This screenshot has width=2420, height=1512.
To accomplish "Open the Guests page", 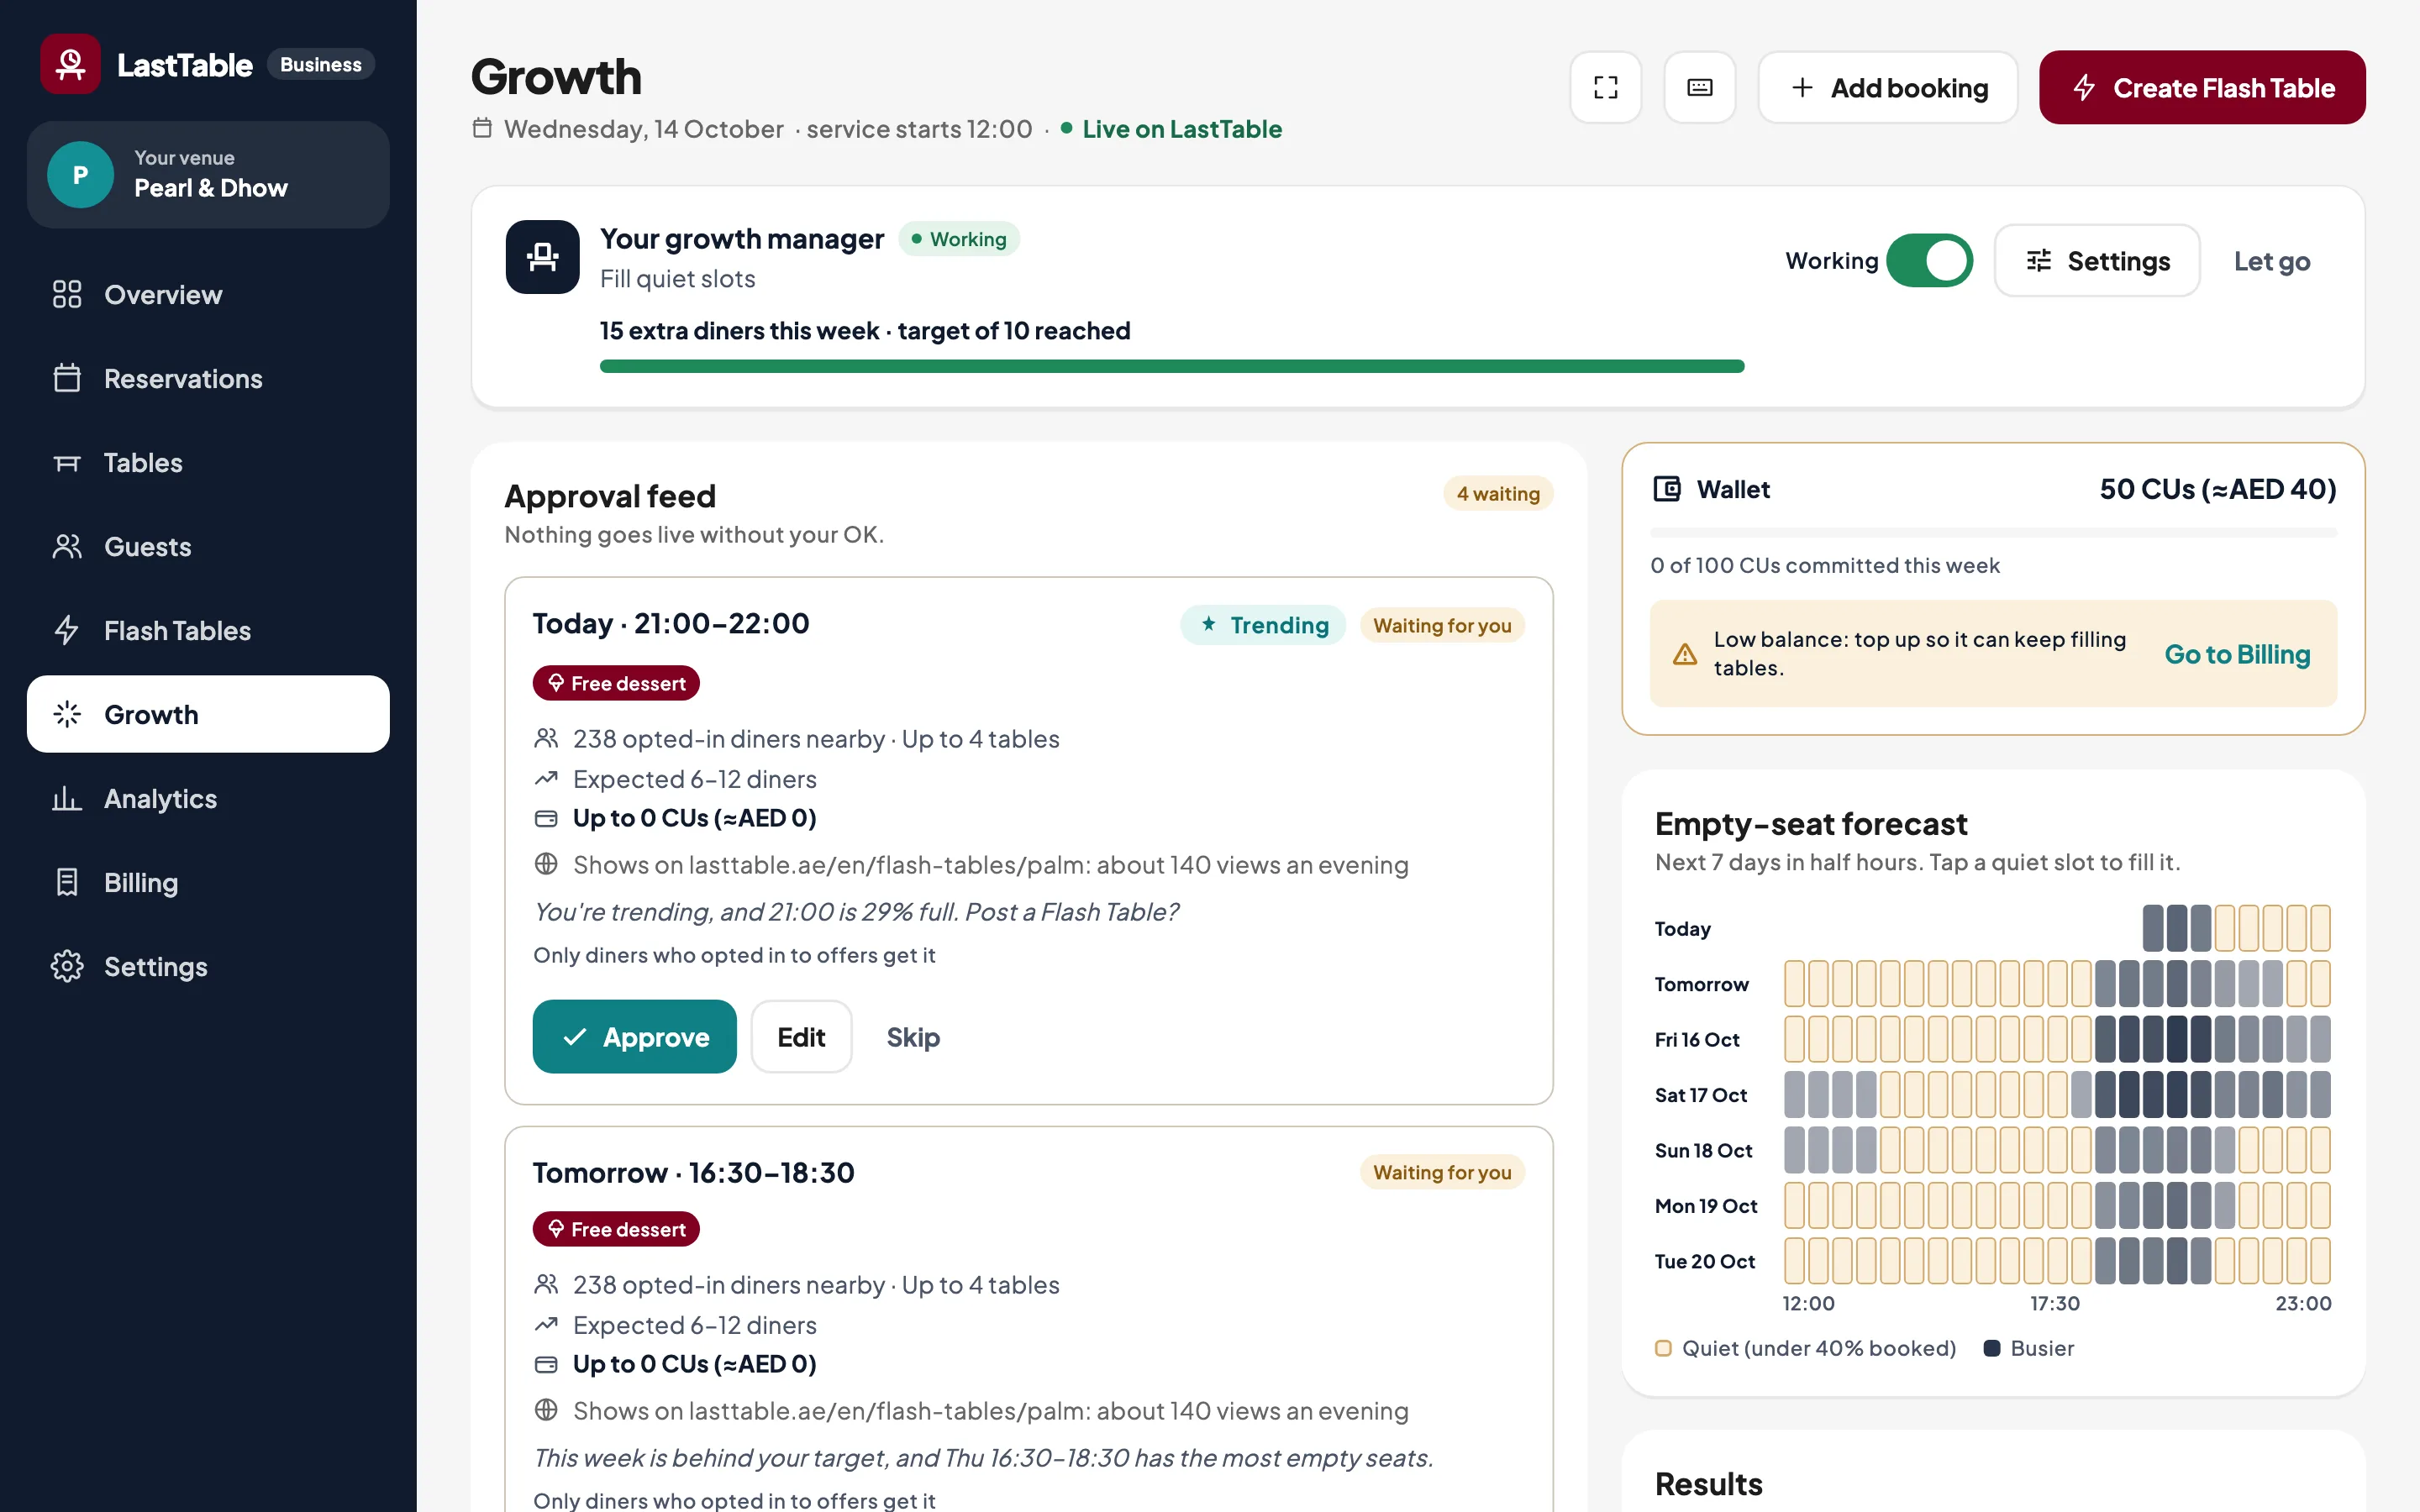I will click(x=208, y=546).
